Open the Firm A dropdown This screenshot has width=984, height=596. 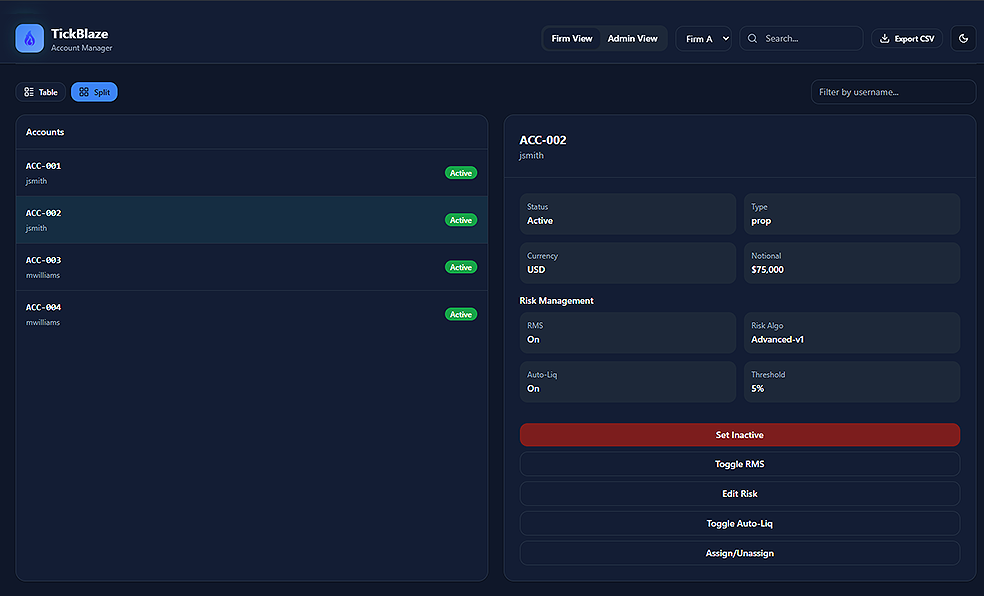tap(705, 39)
